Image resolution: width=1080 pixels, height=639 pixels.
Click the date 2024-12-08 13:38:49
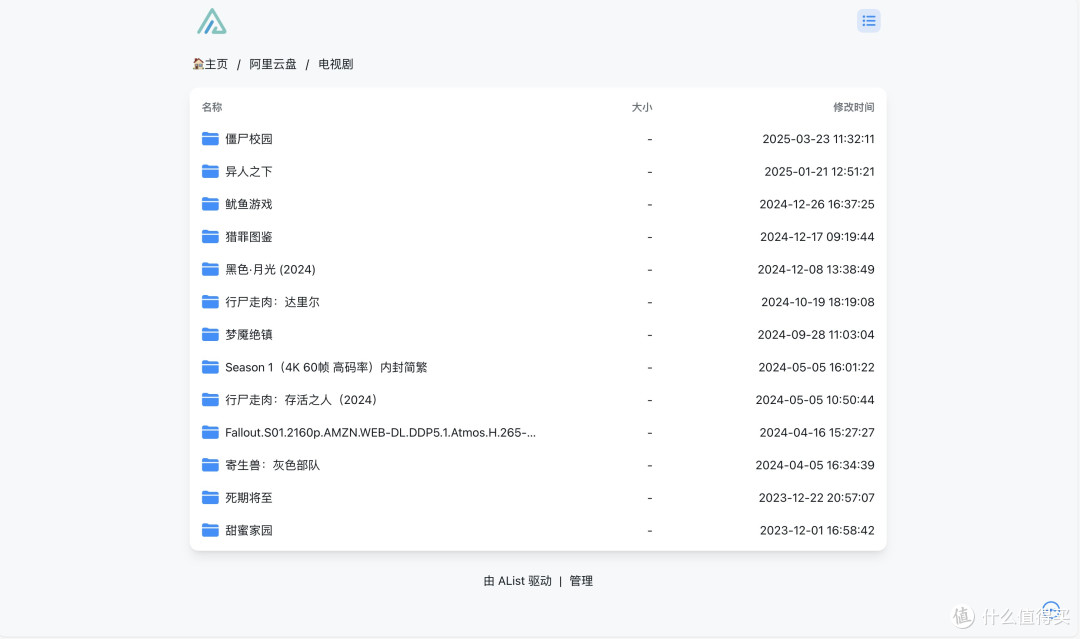(816, 269)
